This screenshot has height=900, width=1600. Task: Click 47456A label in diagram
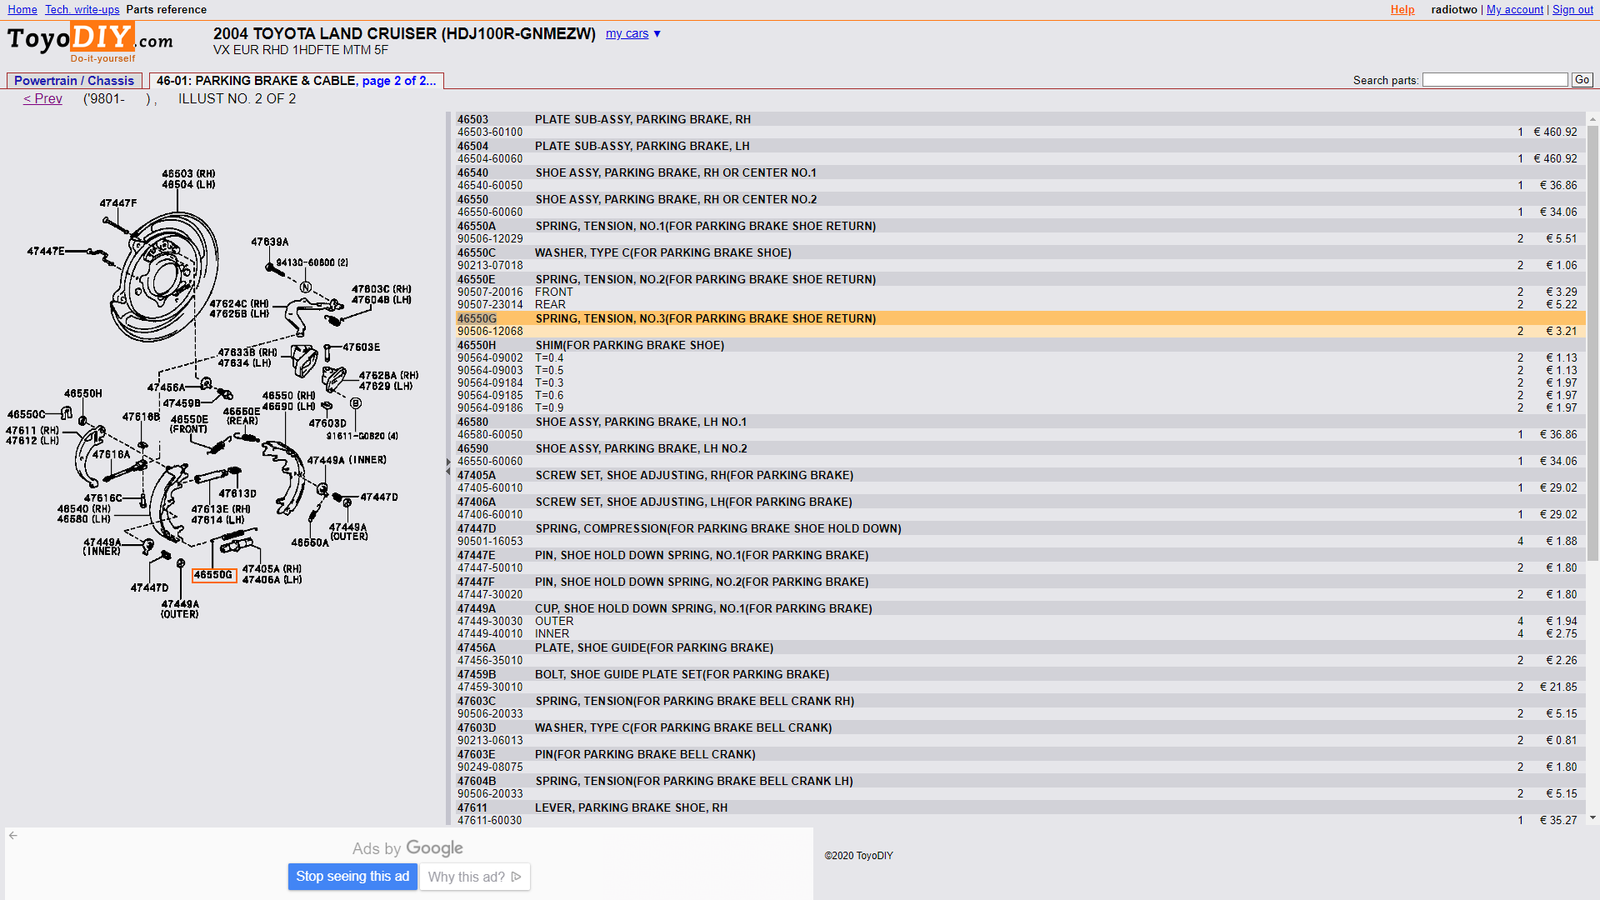(166, 387)
